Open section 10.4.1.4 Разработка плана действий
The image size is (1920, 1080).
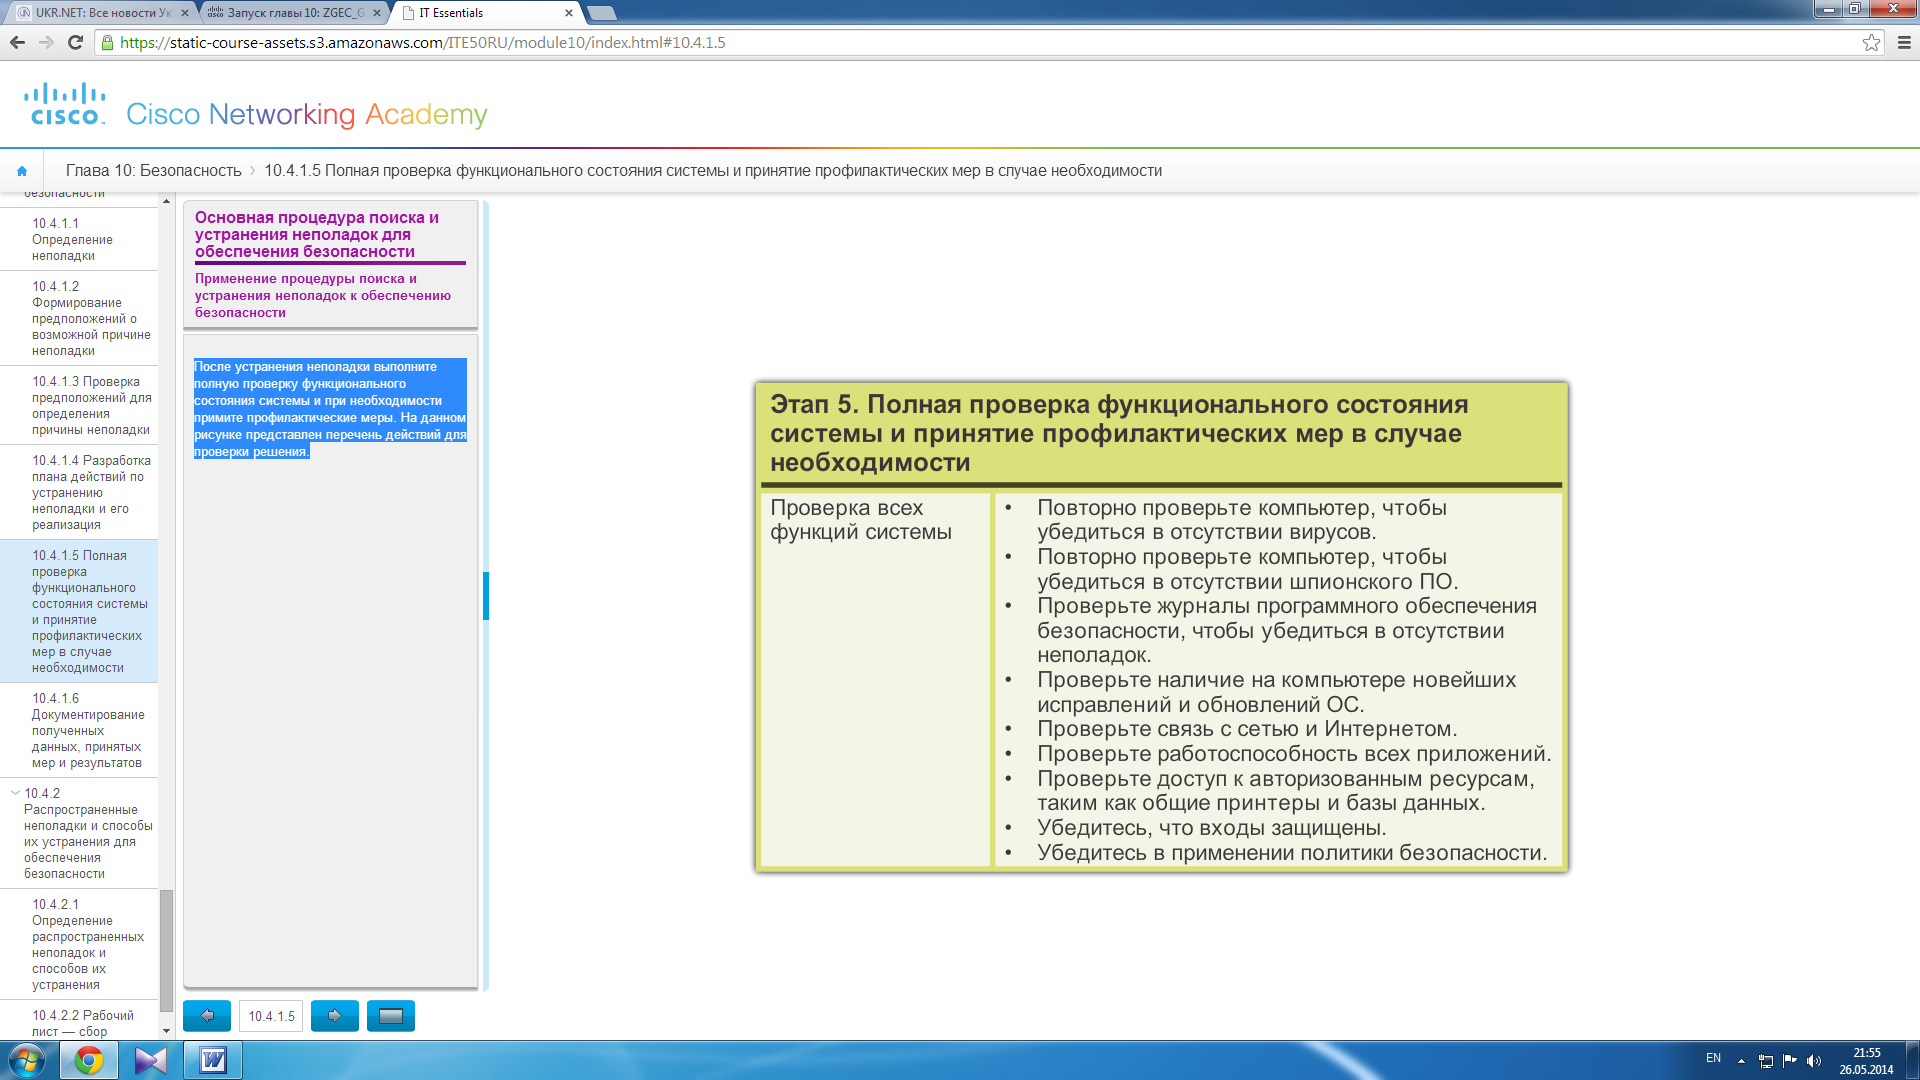pyautogui.click(x=79, y=492)
